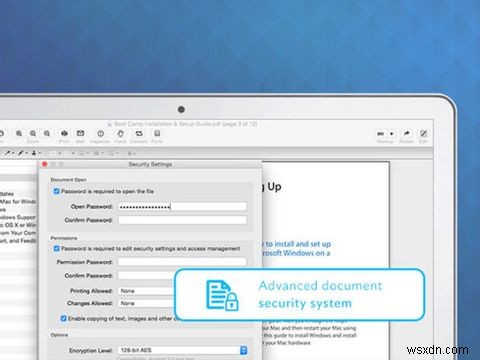Open the Printing Allowed dropdown
The width and height of the screenshot is (480, 360).
coord(146,291)
